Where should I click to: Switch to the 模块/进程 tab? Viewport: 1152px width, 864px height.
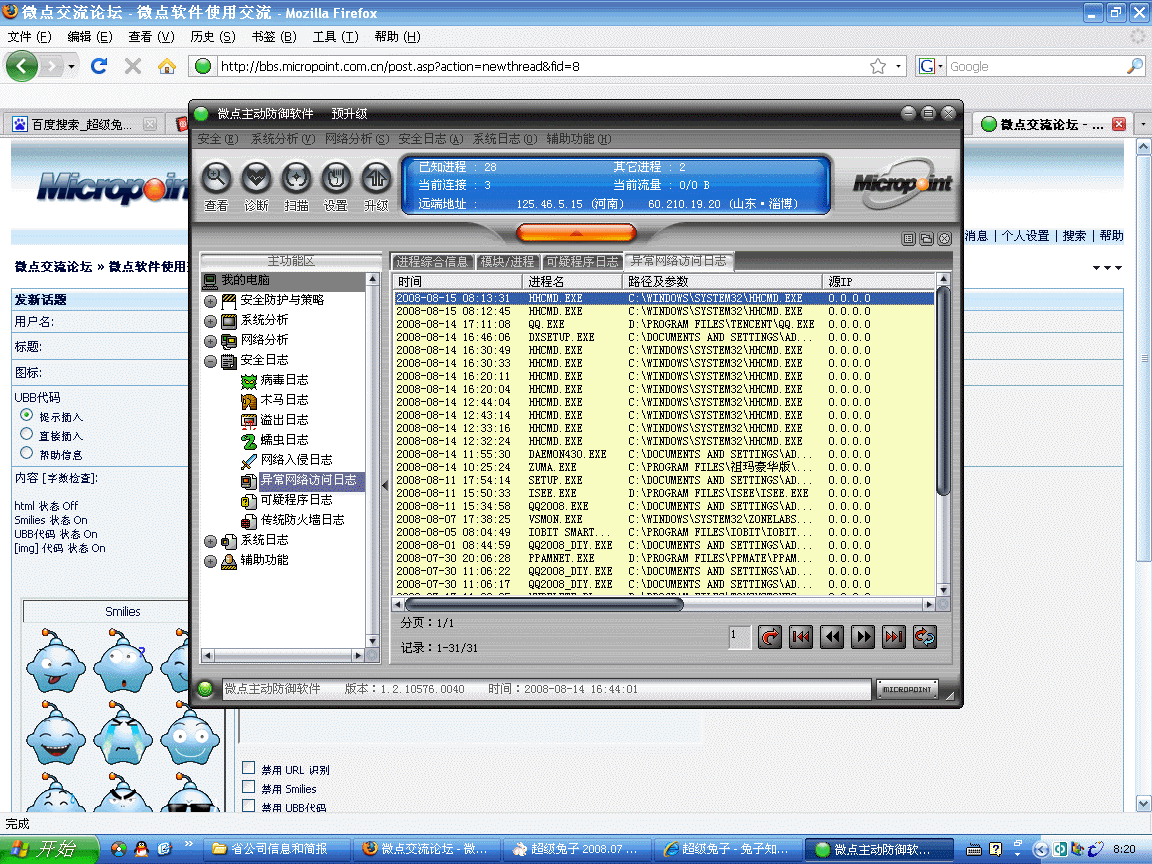pyautogui.click(x=508, y=262)
